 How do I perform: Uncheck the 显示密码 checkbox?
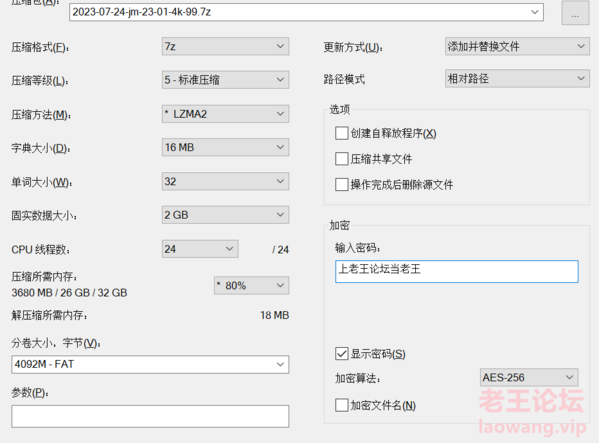click(342, 354)
